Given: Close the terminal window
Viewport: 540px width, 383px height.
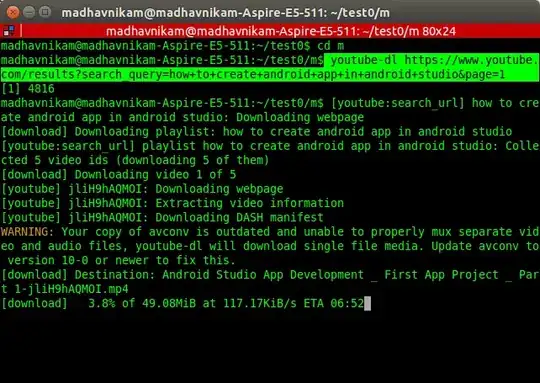Looking at the screenshot, I should (x=13, y=13).
